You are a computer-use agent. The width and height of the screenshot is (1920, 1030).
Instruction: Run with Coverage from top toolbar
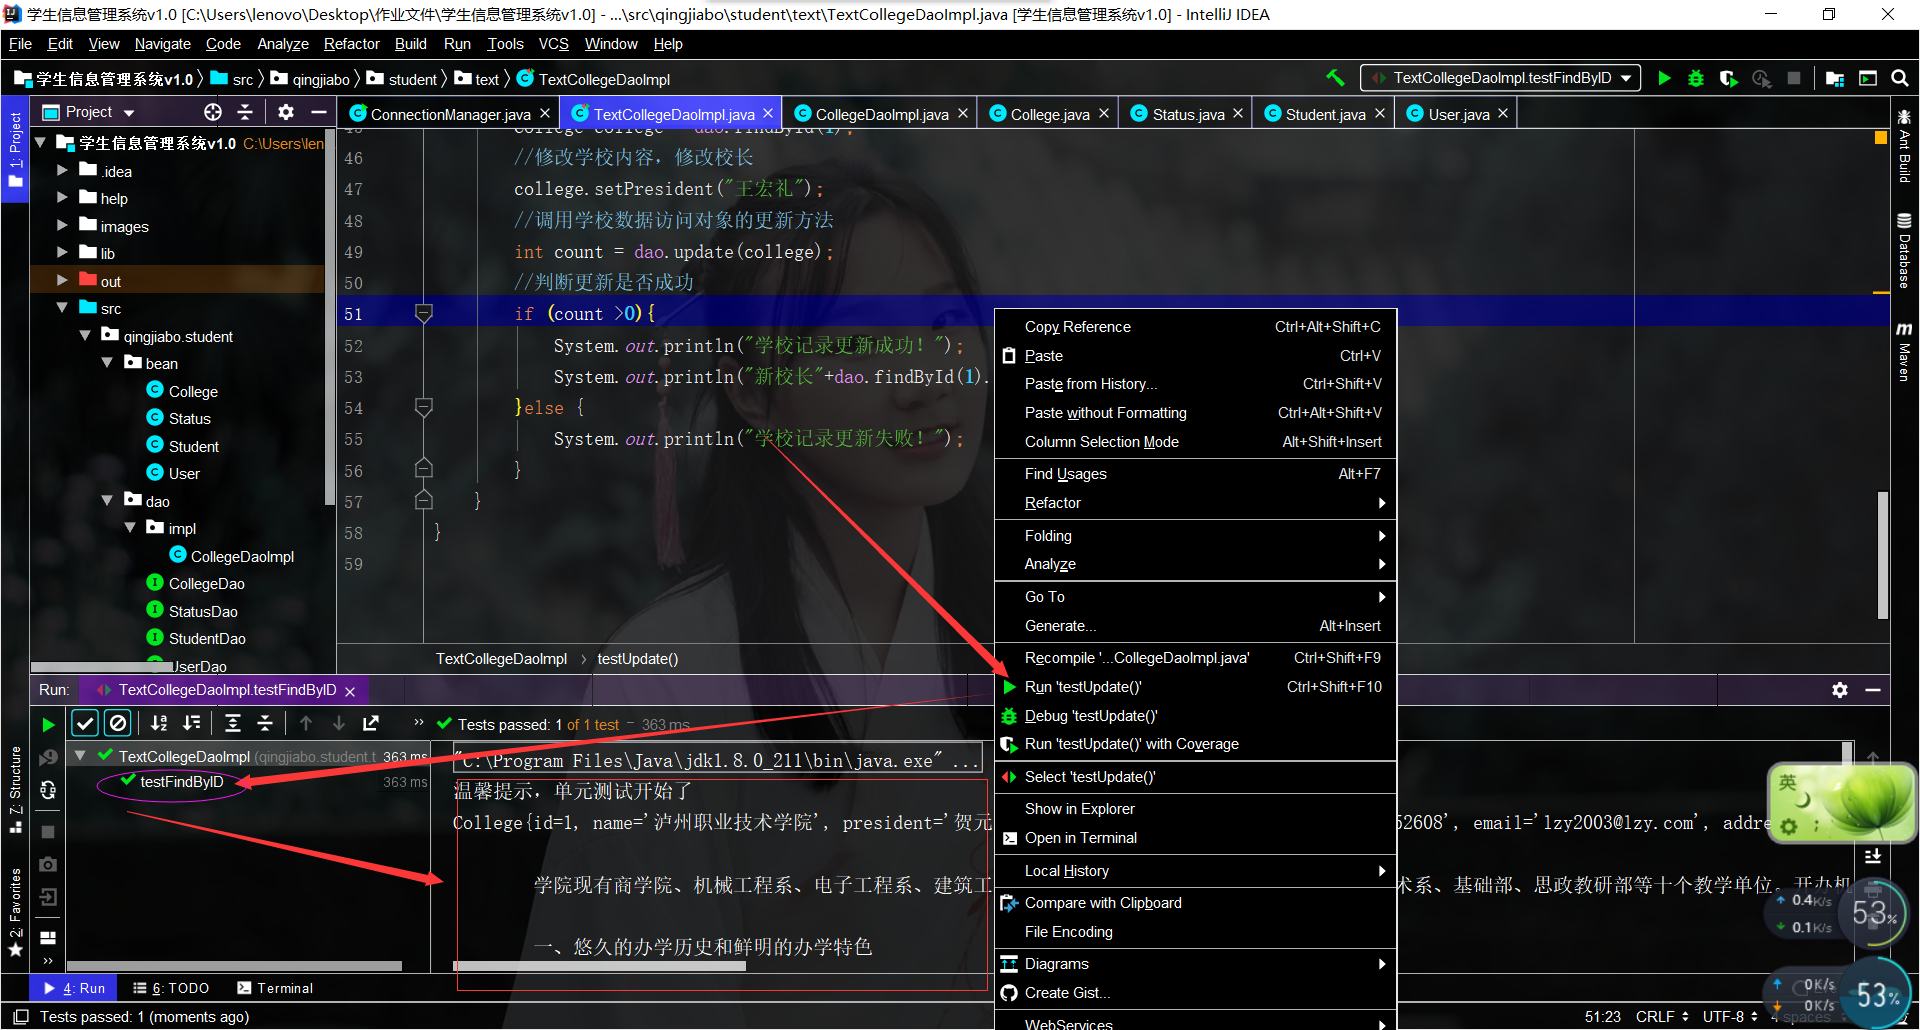1728,78
